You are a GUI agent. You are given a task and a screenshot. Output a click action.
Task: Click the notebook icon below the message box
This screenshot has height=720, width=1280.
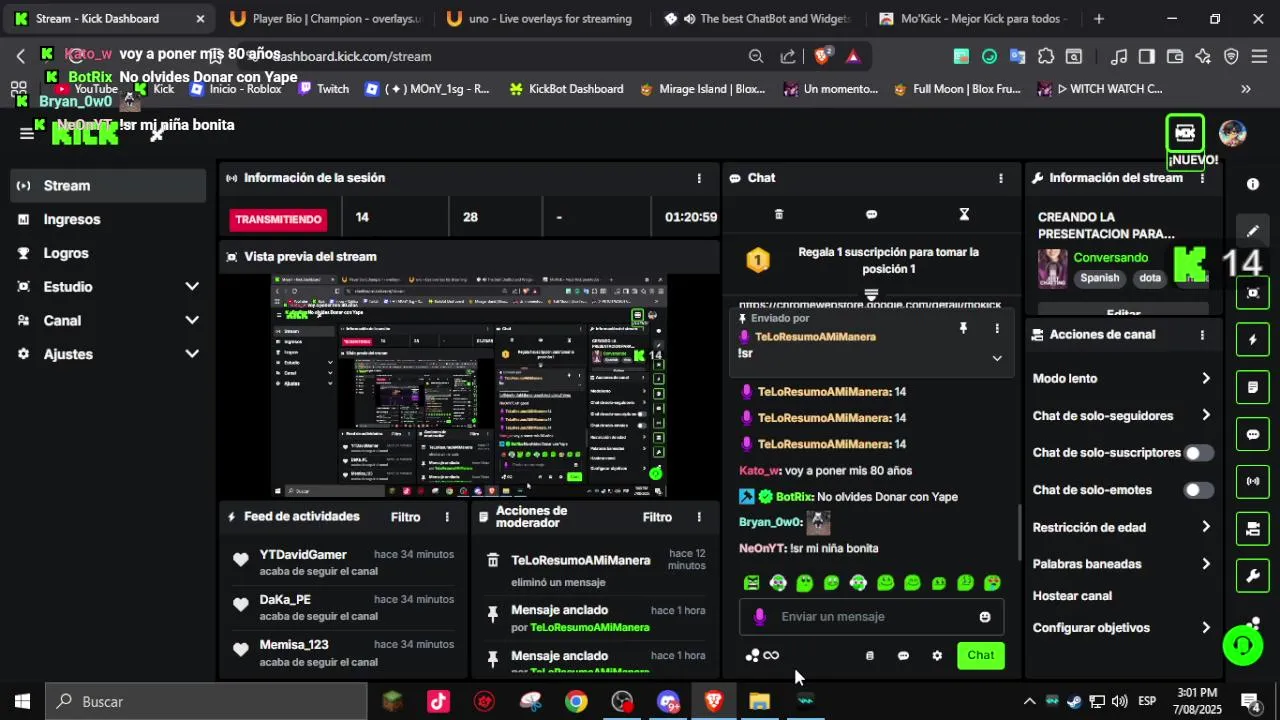(x=869, y=656)
